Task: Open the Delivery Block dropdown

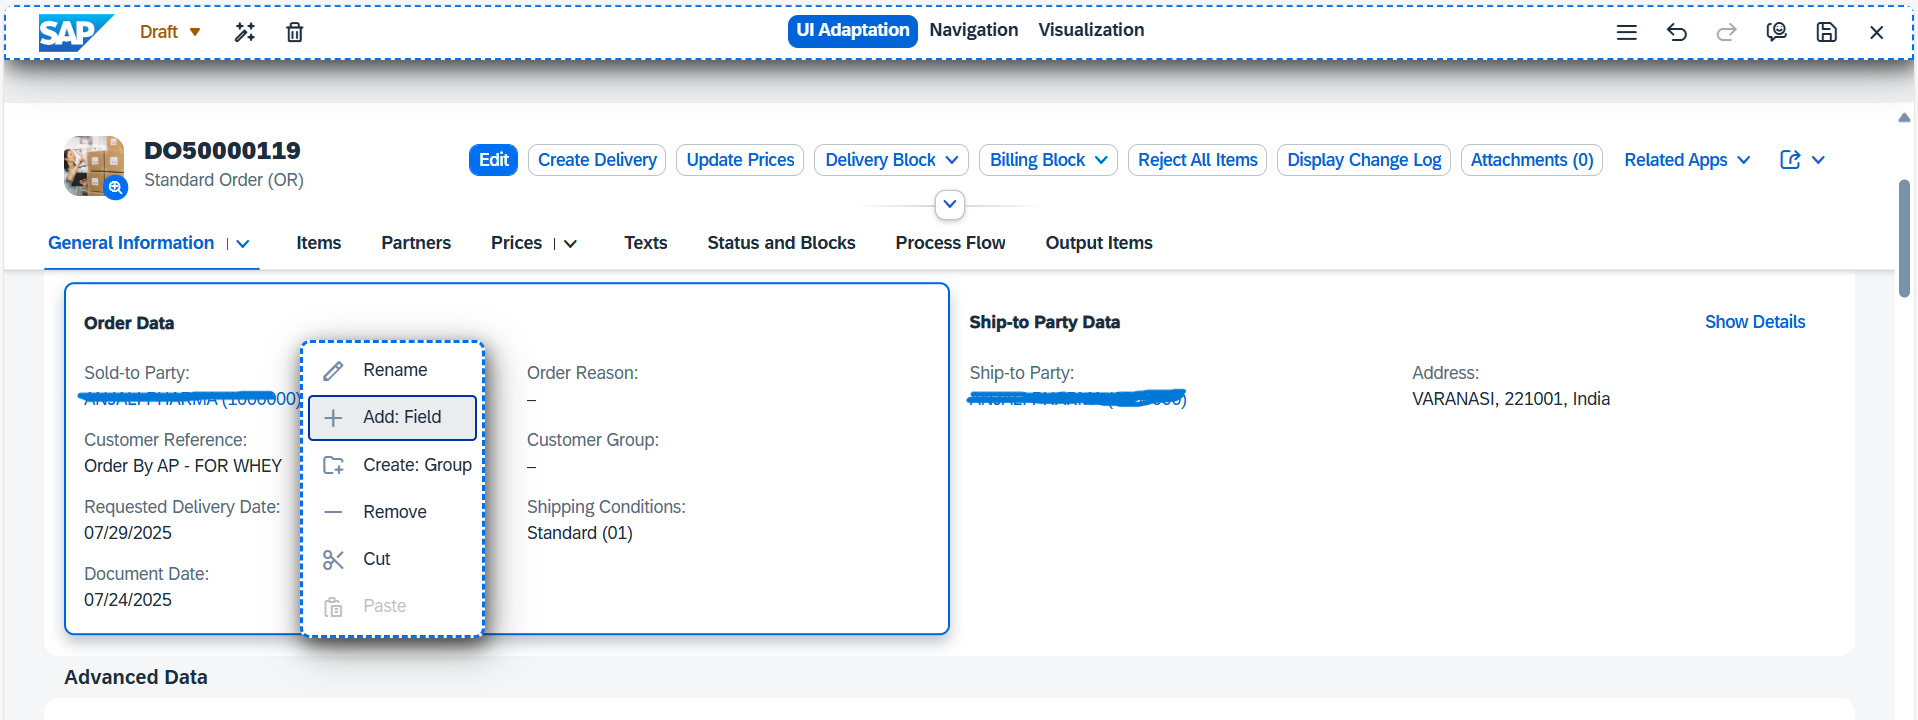Action: [891, 160]
